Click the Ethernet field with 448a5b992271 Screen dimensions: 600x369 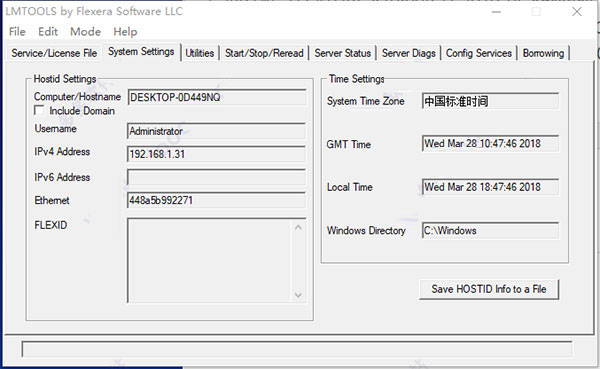click(217, 200)
